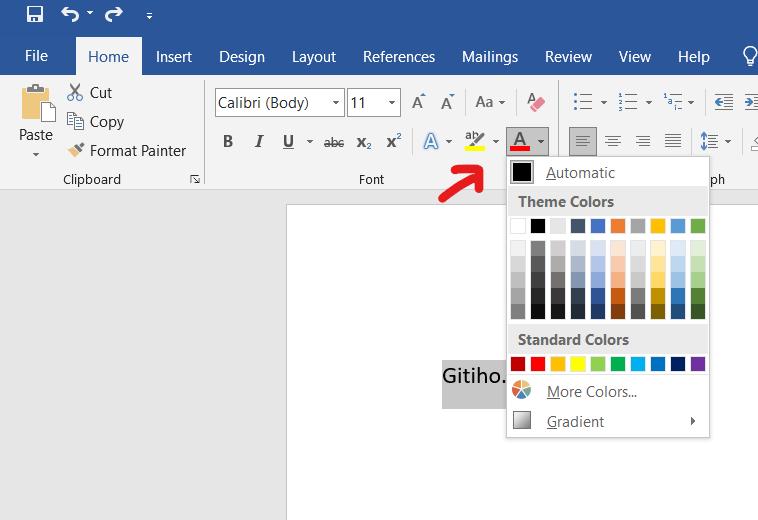Viewport: 758px width, 520px height.
Task: Pick the yellow standard color swatch
Action: [577, 364]
